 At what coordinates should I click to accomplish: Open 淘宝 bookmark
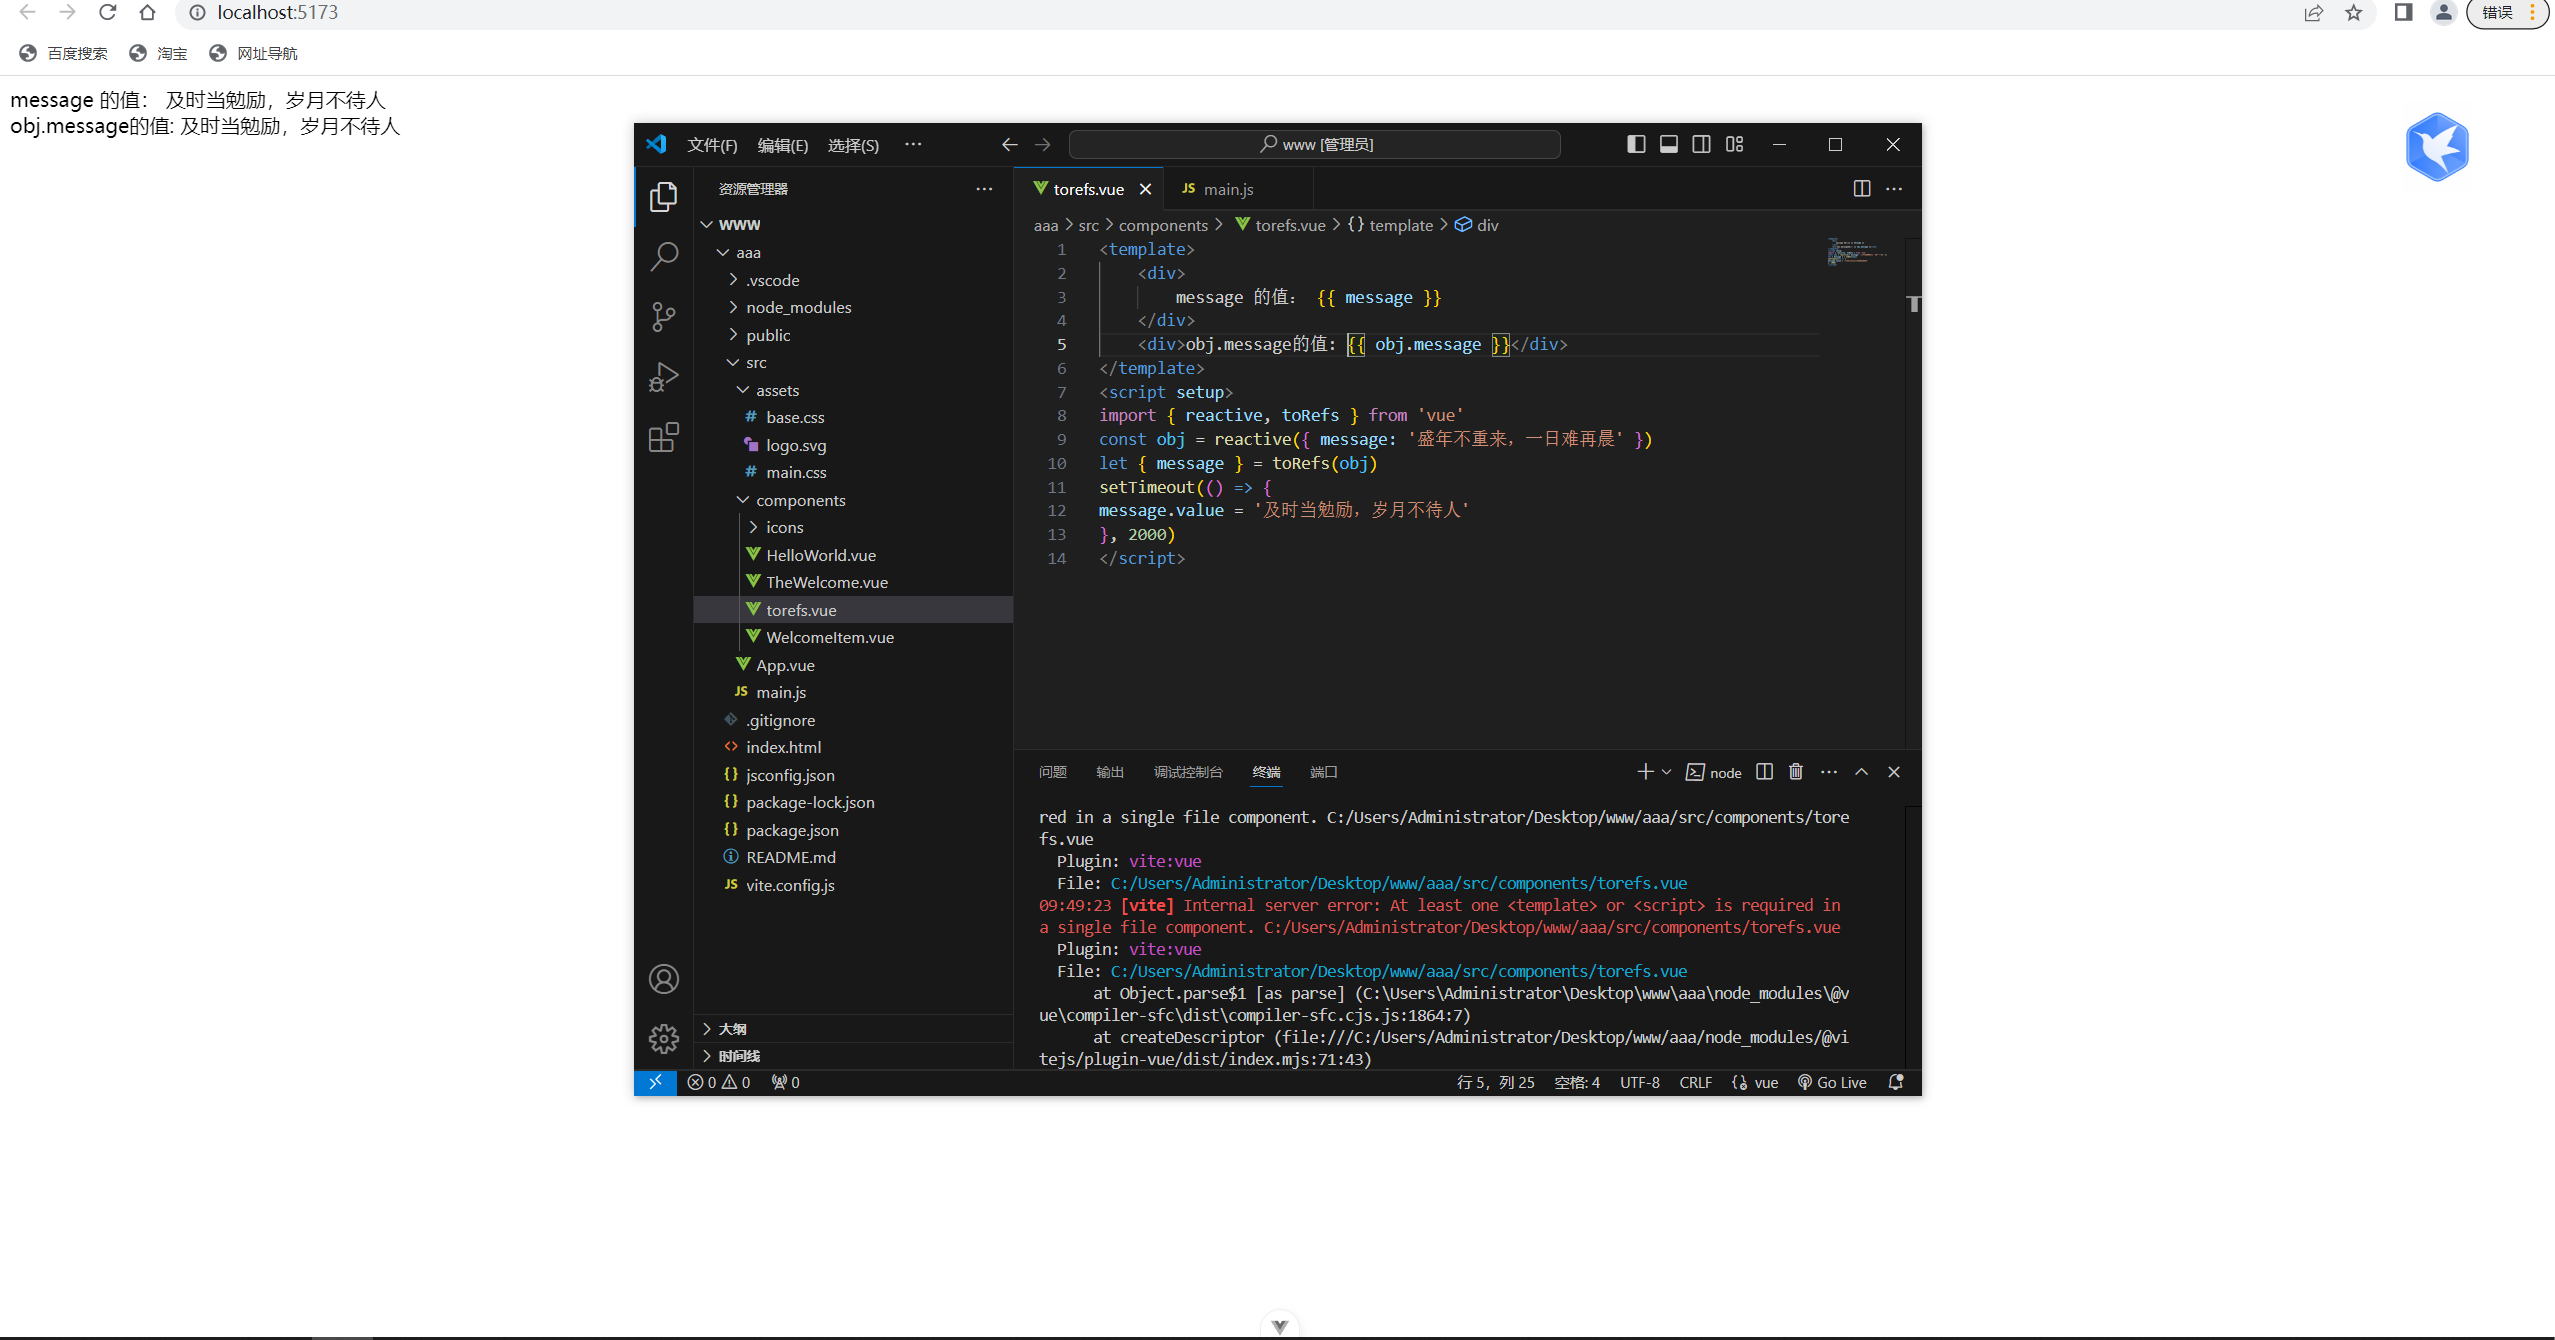point(159,54)
